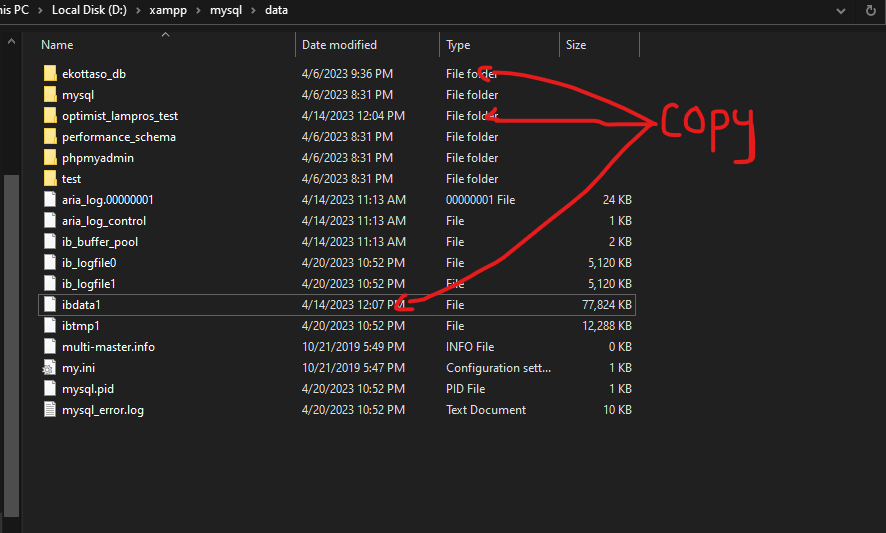
Task: Click the my.ini configuration file icon
Action: pyautogui.click(x=49, y=367)
